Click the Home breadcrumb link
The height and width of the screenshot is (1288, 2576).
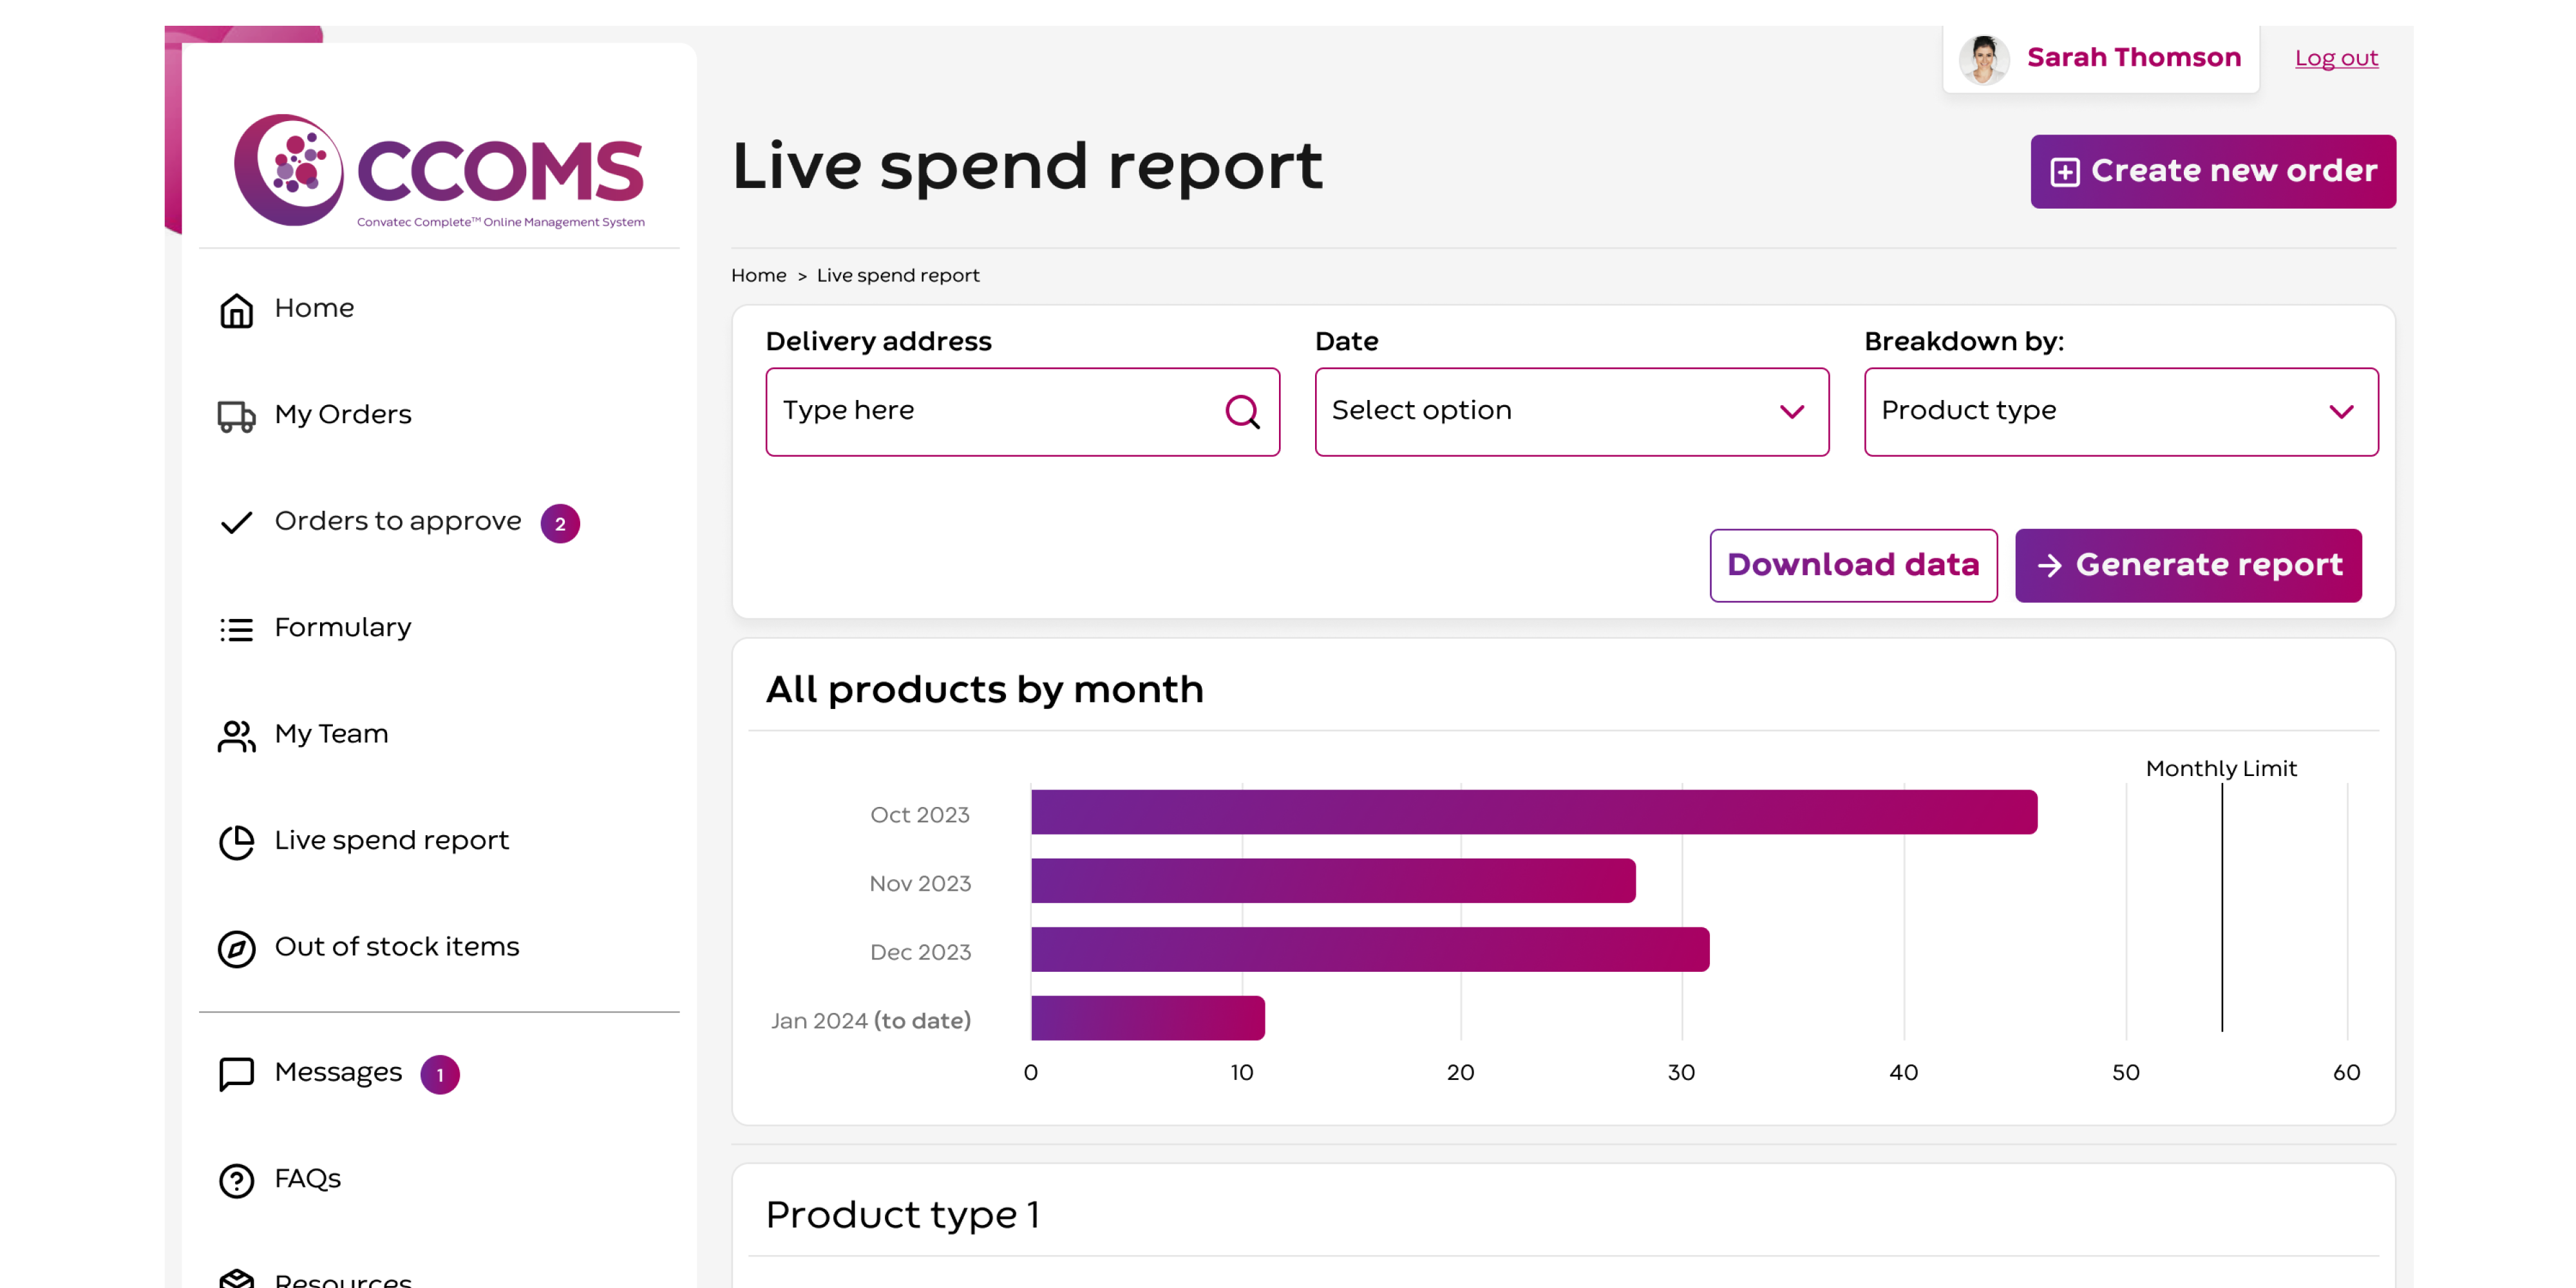758,275
